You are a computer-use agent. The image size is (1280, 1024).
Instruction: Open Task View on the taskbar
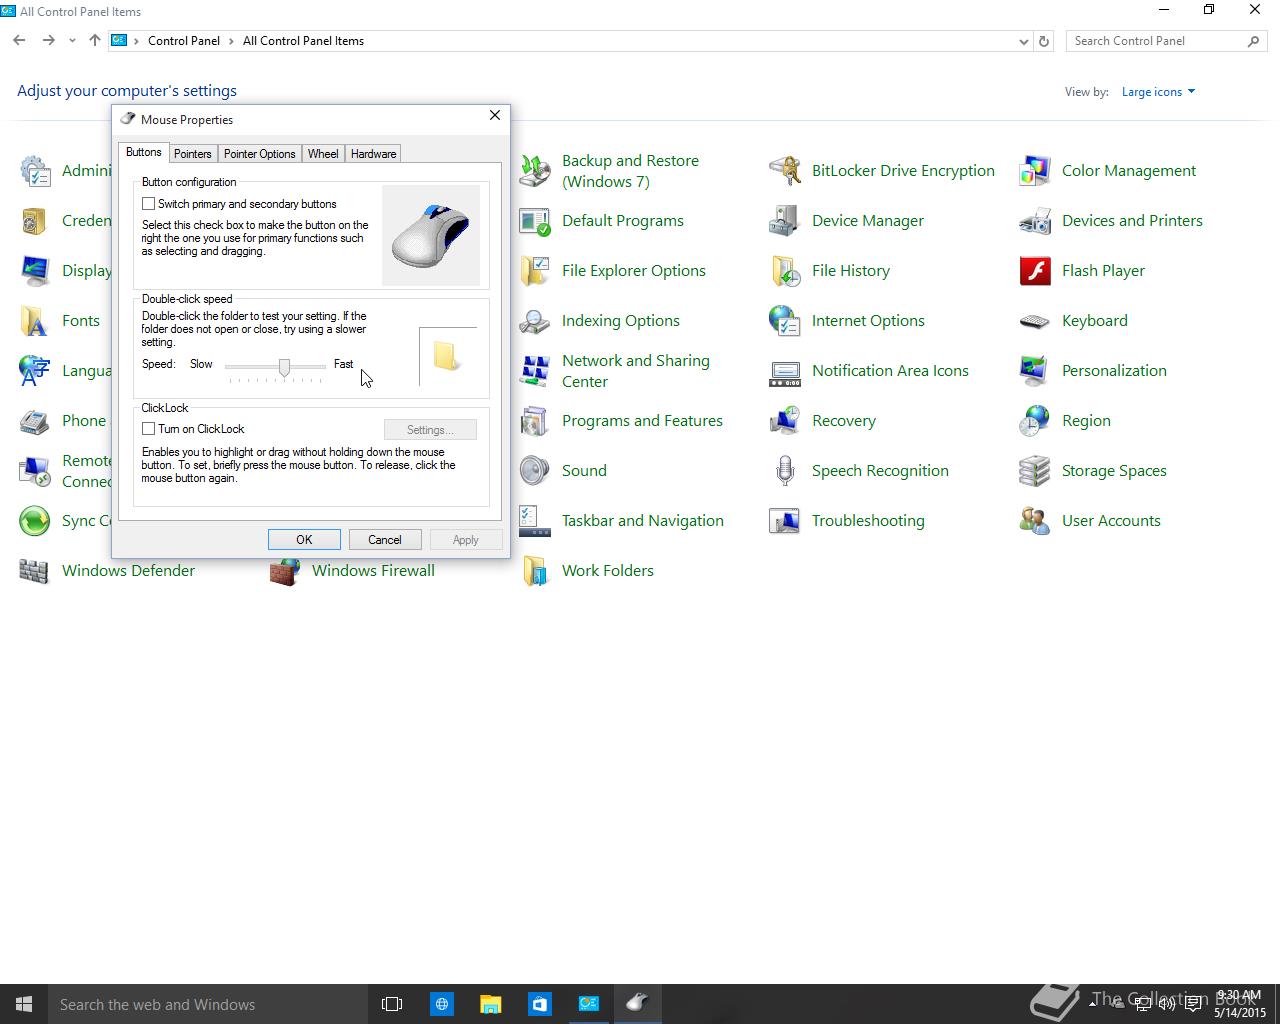click(x=392, y=1004)
